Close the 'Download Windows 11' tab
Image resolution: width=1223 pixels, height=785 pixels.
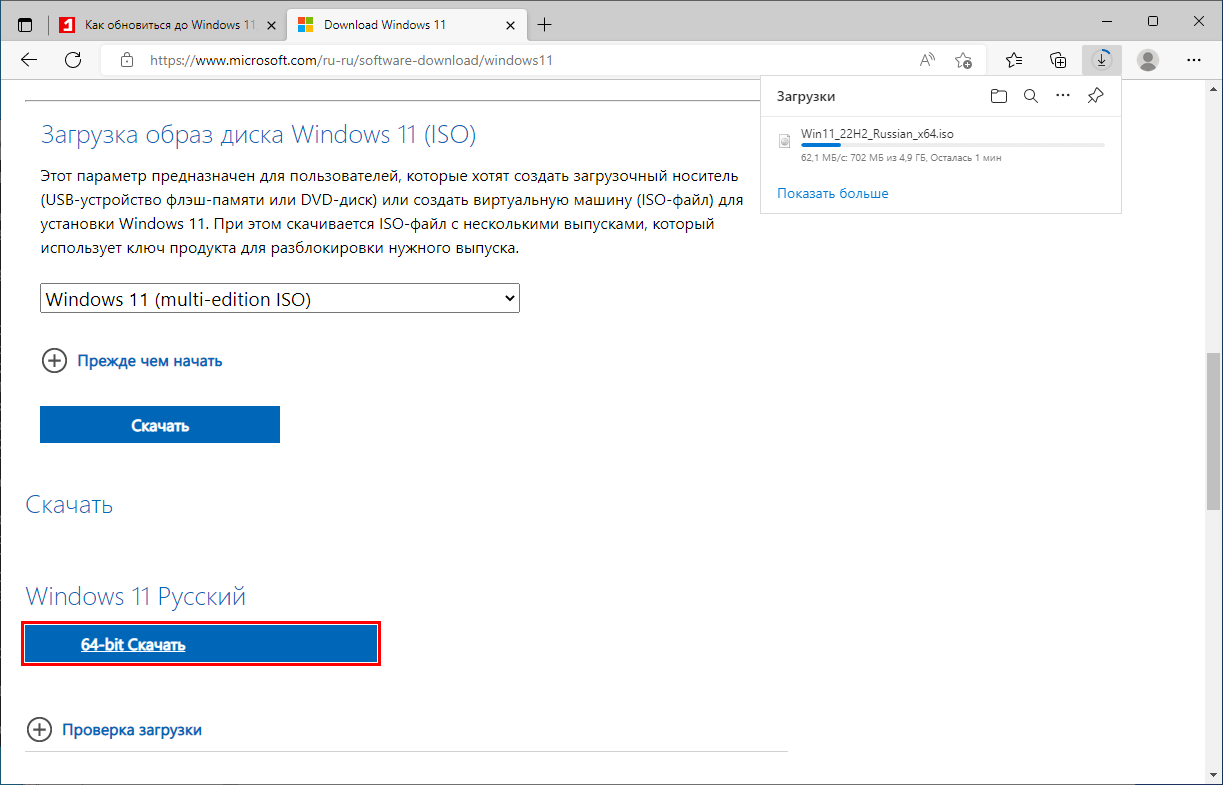pos(510,24)
